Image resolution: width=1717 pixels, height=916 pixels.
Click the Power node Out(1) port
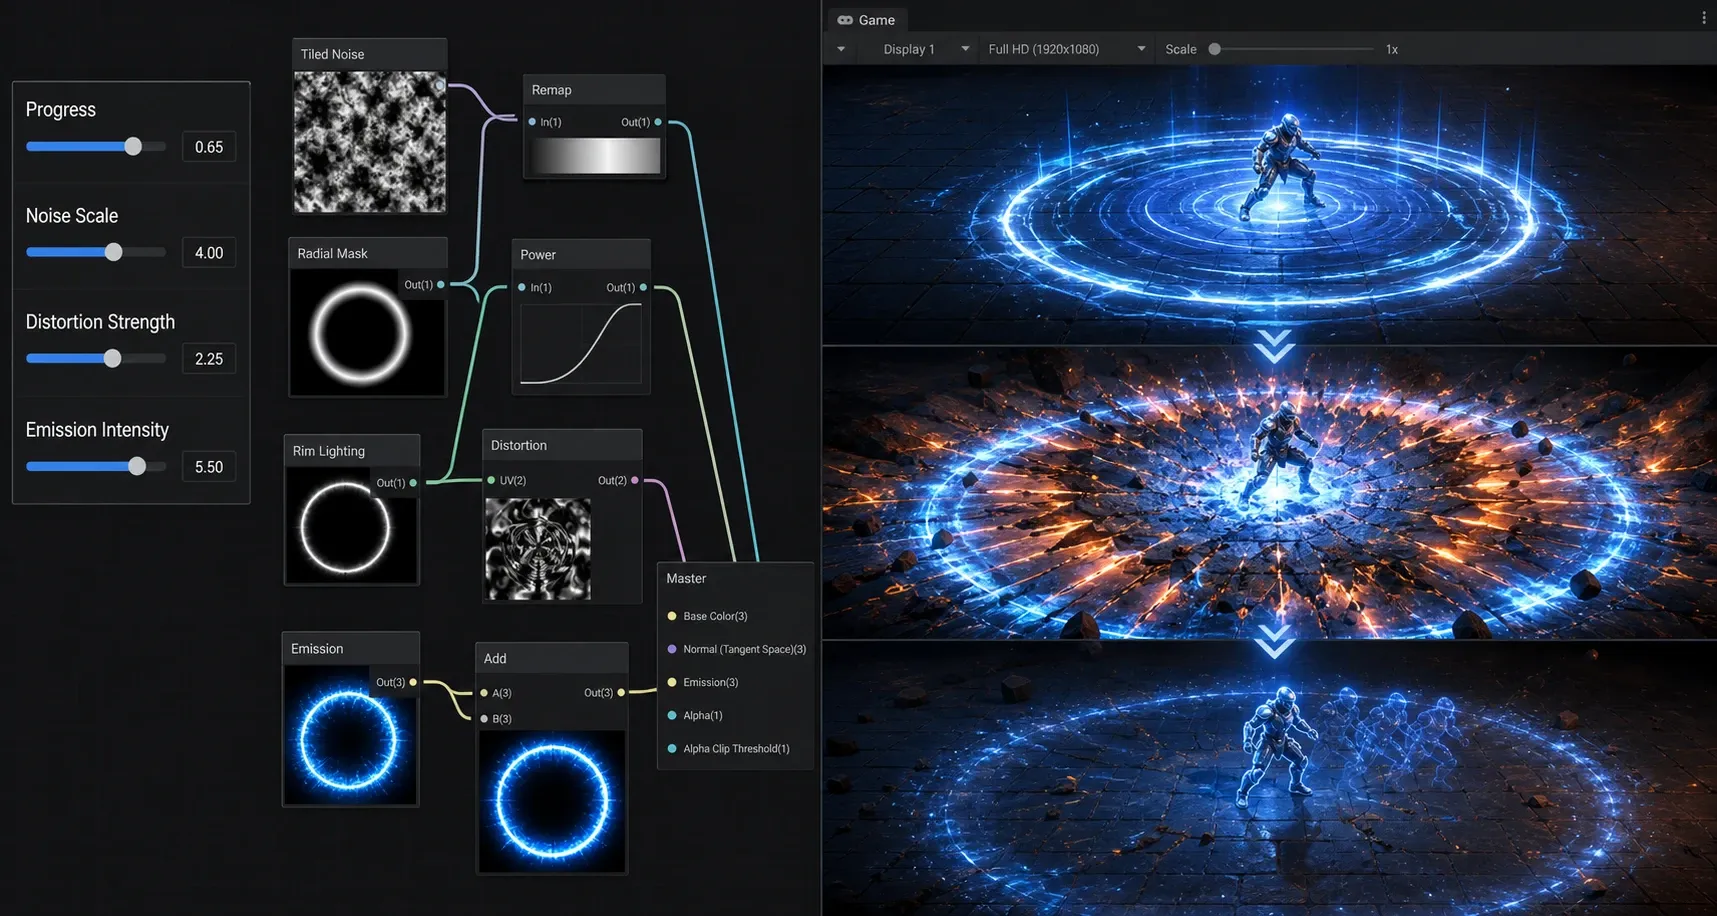(643, 288)
